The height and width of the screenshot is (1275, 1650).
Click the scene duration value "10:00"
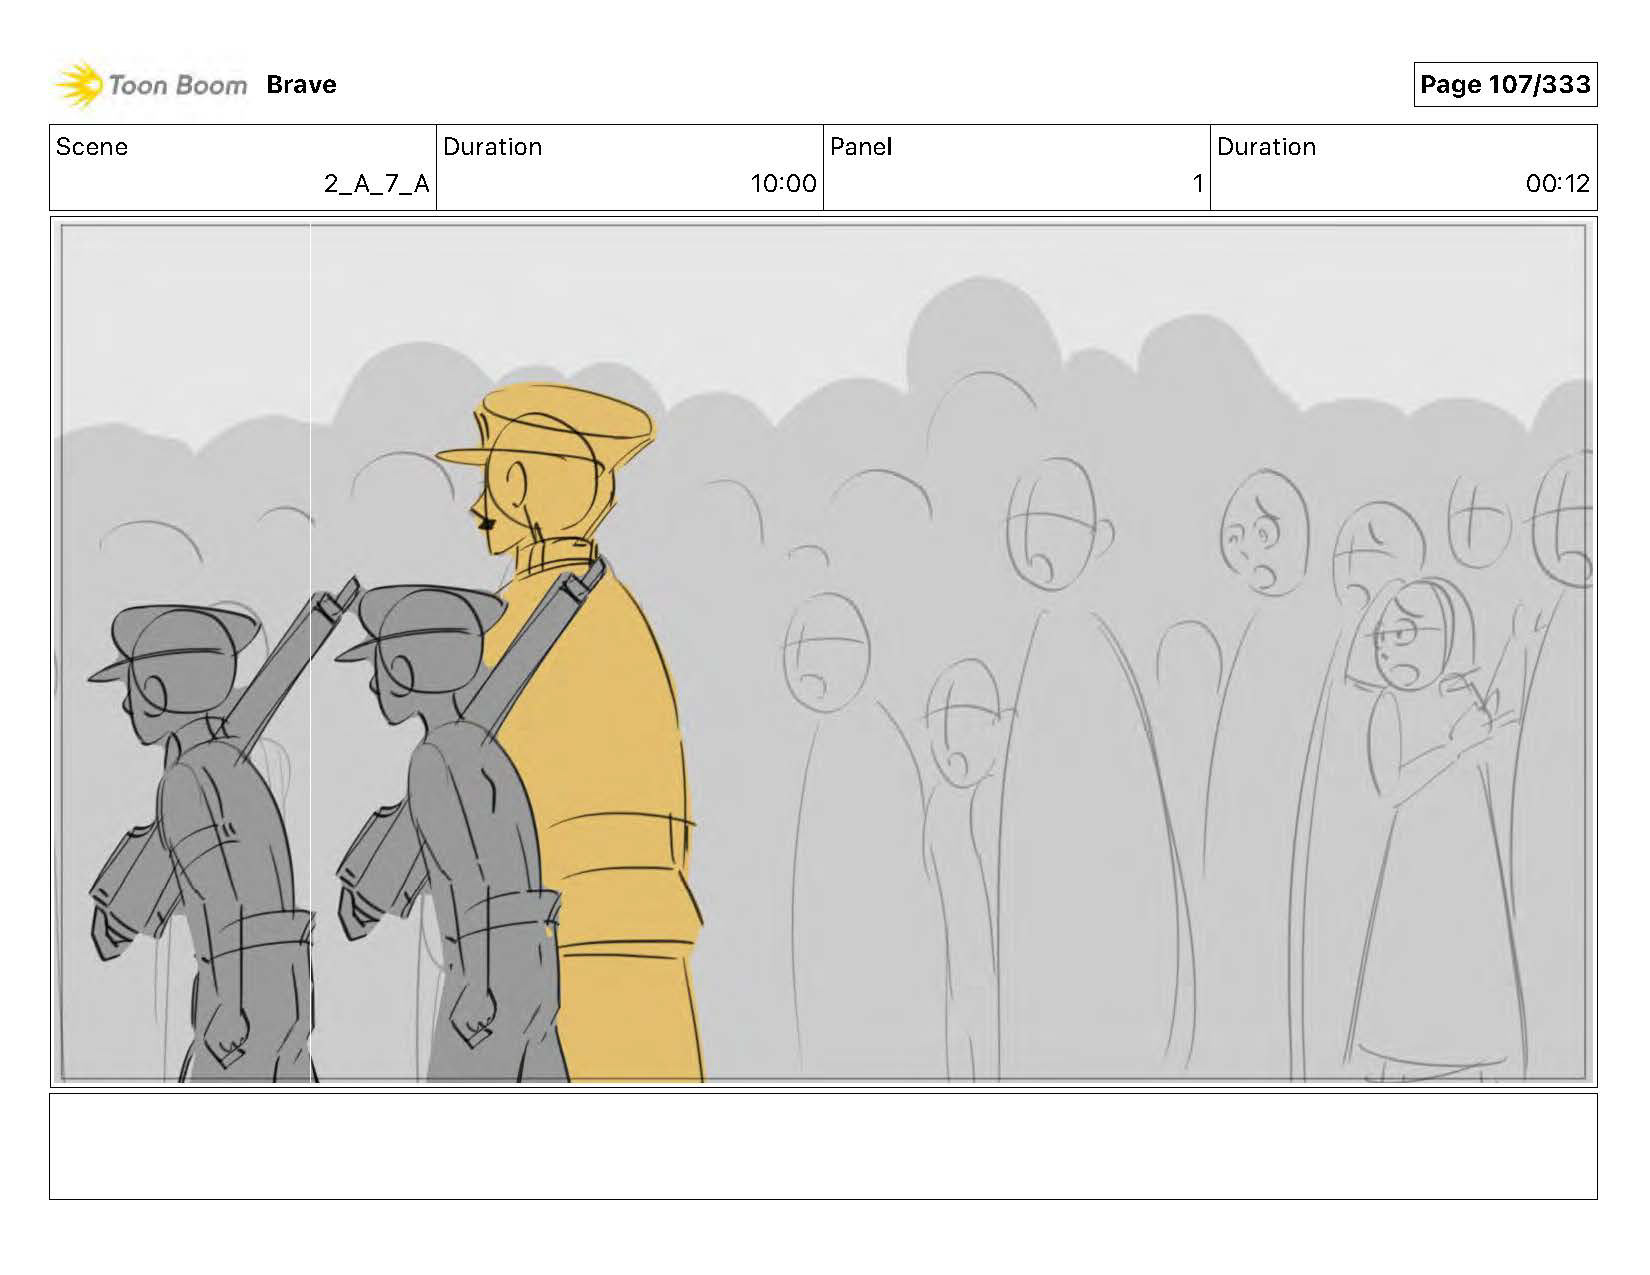(x=784, y=184)
